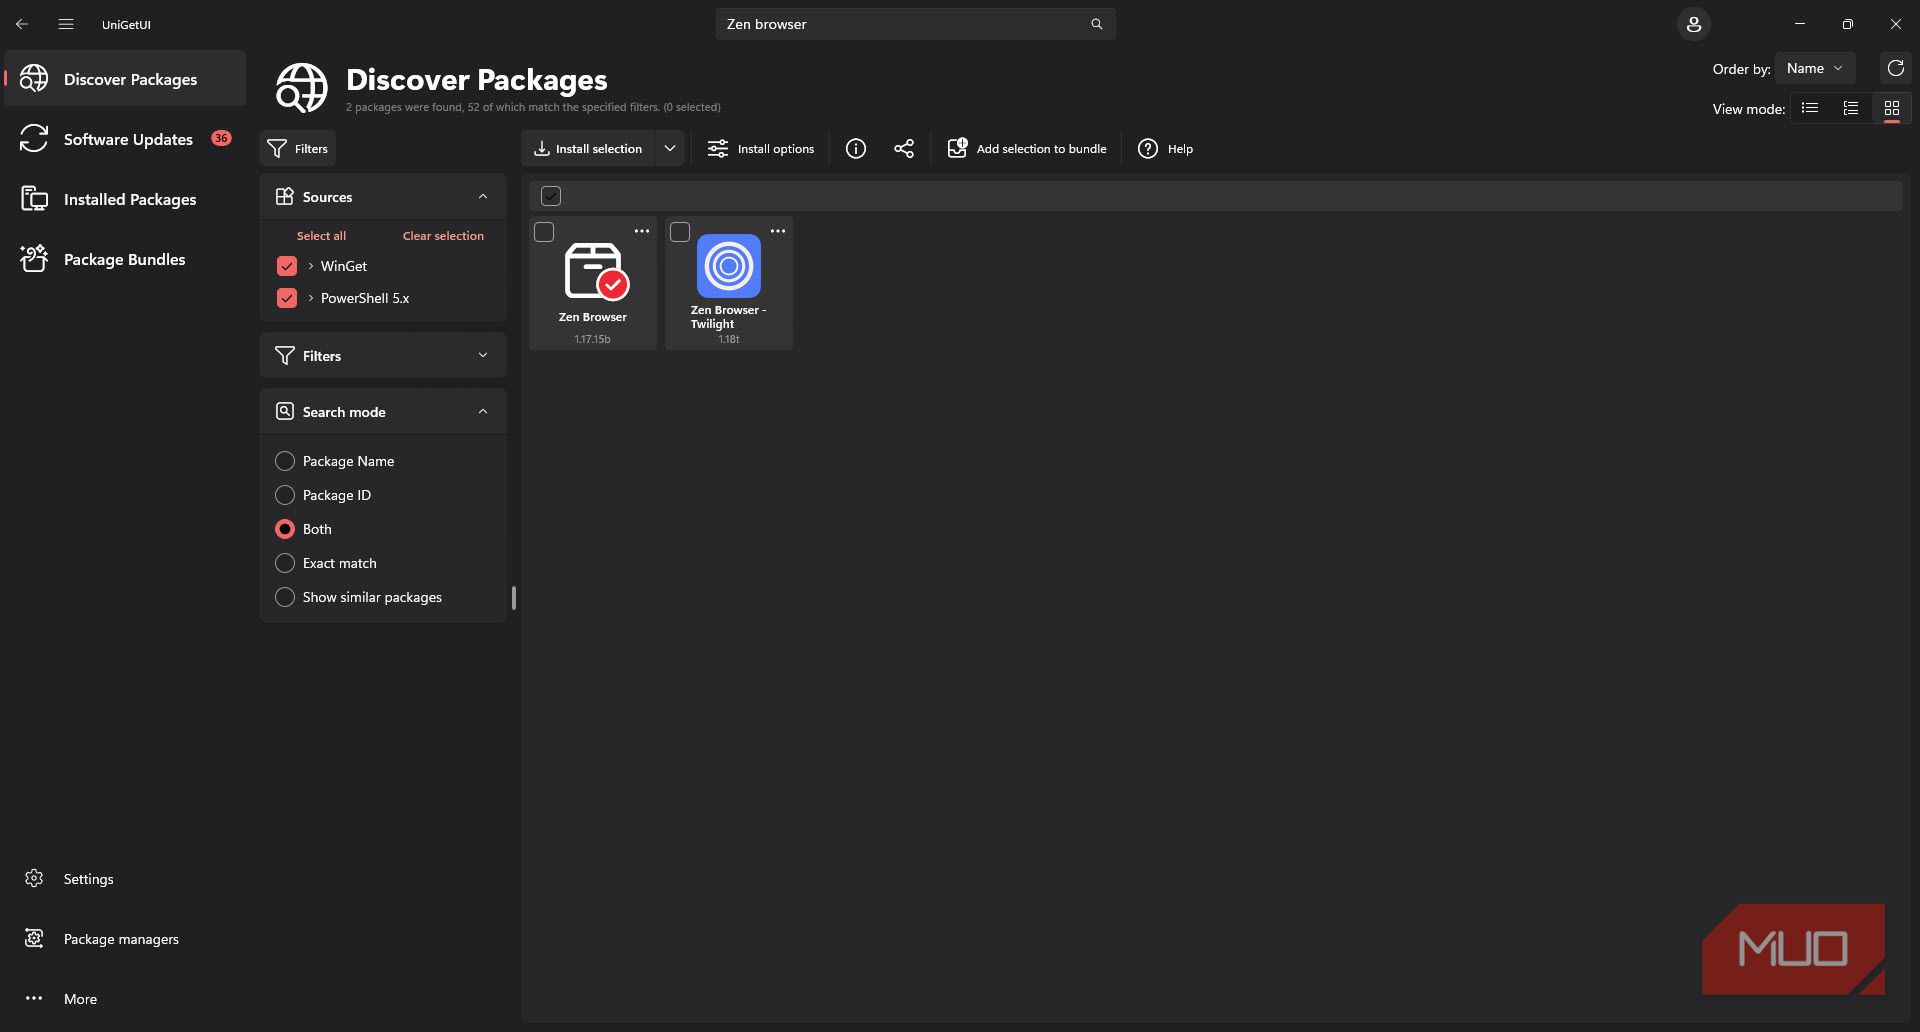The width and height of the screenshot is (1920, 1032).
Task: Uncheck the PowerShell 5.x source checkbox
Action: (x=287, y=298)
